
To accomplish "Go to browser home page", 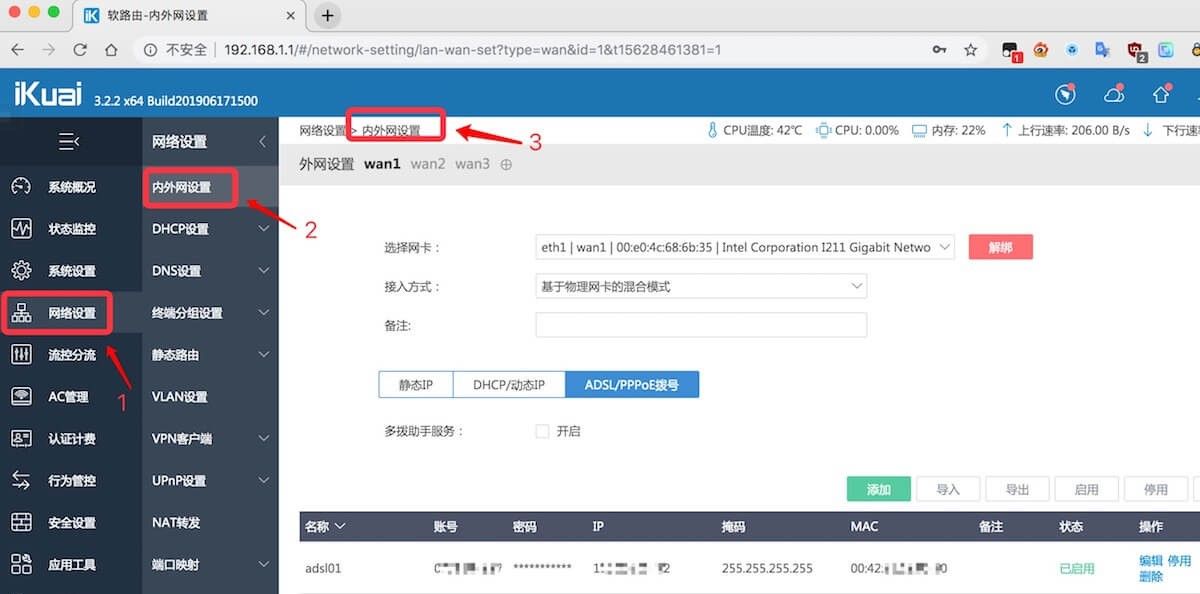I will tap(112, 49).
